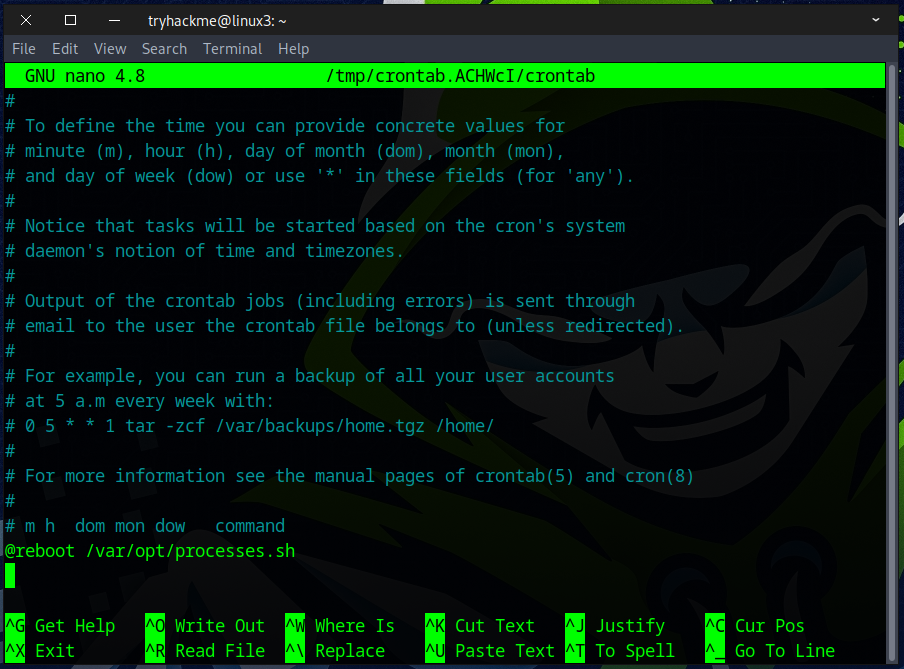The height and width of the screenshot is (669, 904).
Task: Click the ^G Get Help shortcut
Action: click(60, 626)
